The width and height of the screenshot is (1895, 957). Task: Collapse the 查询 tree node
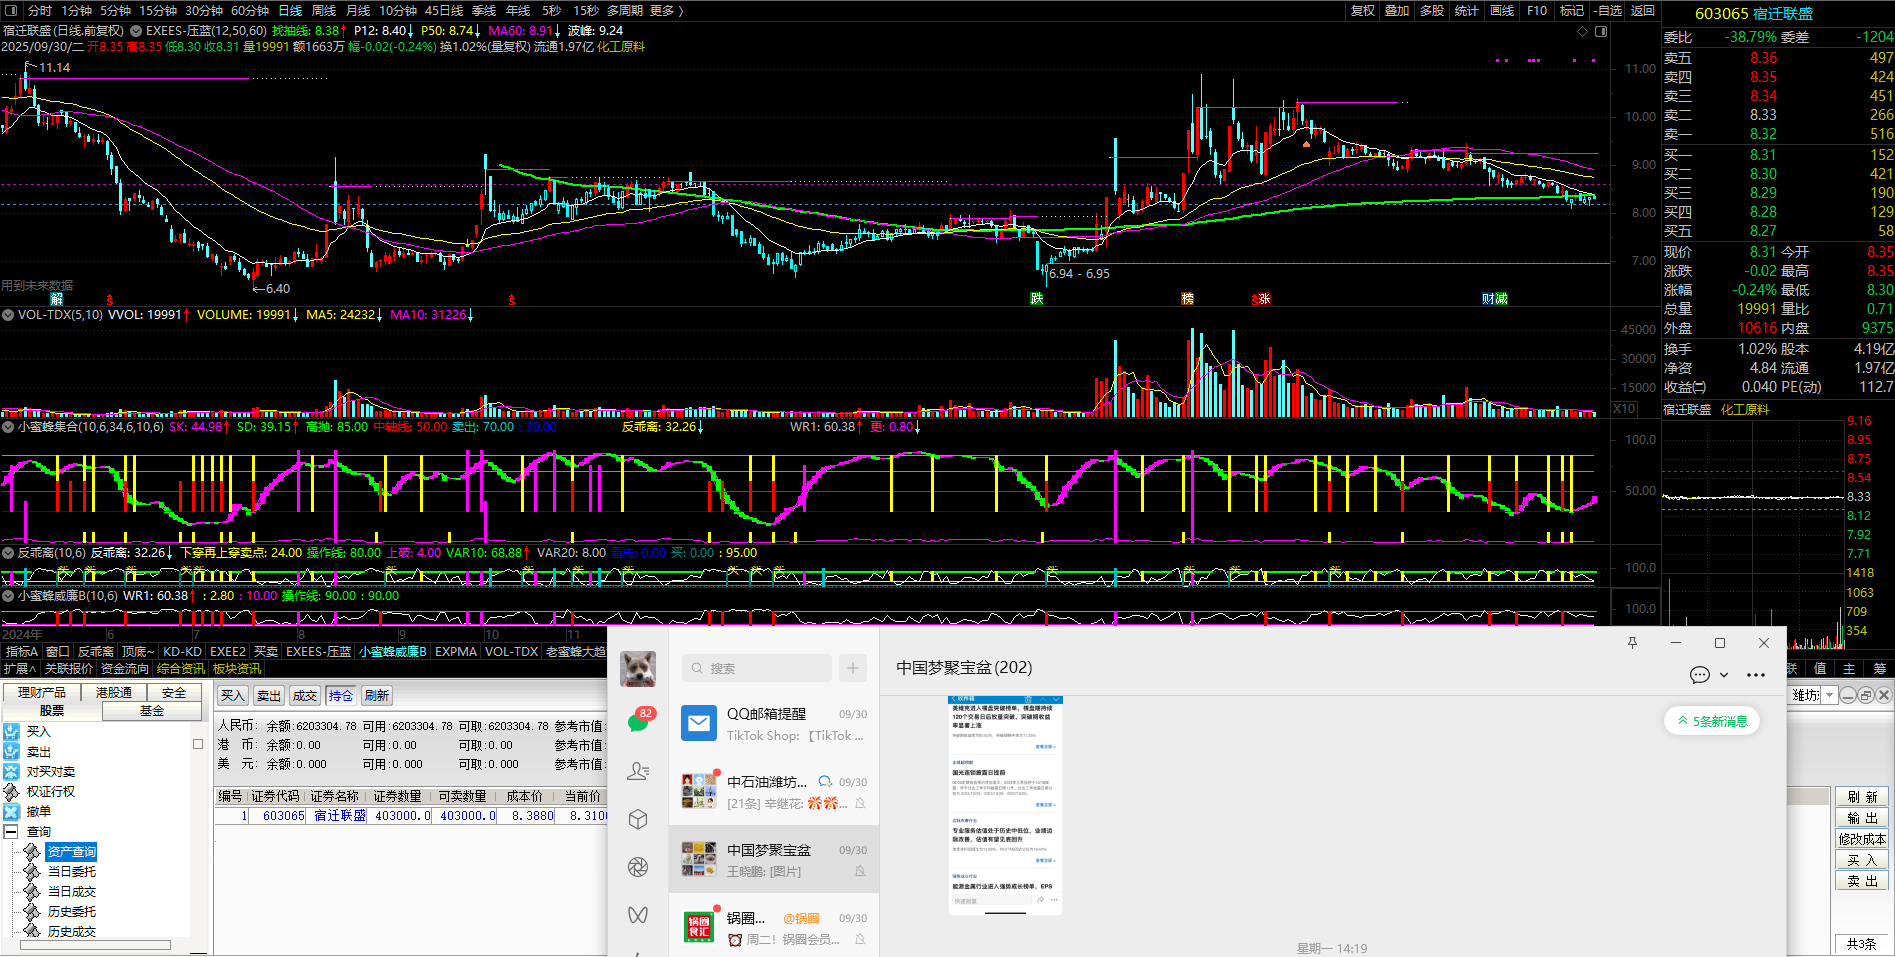pos(11,832)
